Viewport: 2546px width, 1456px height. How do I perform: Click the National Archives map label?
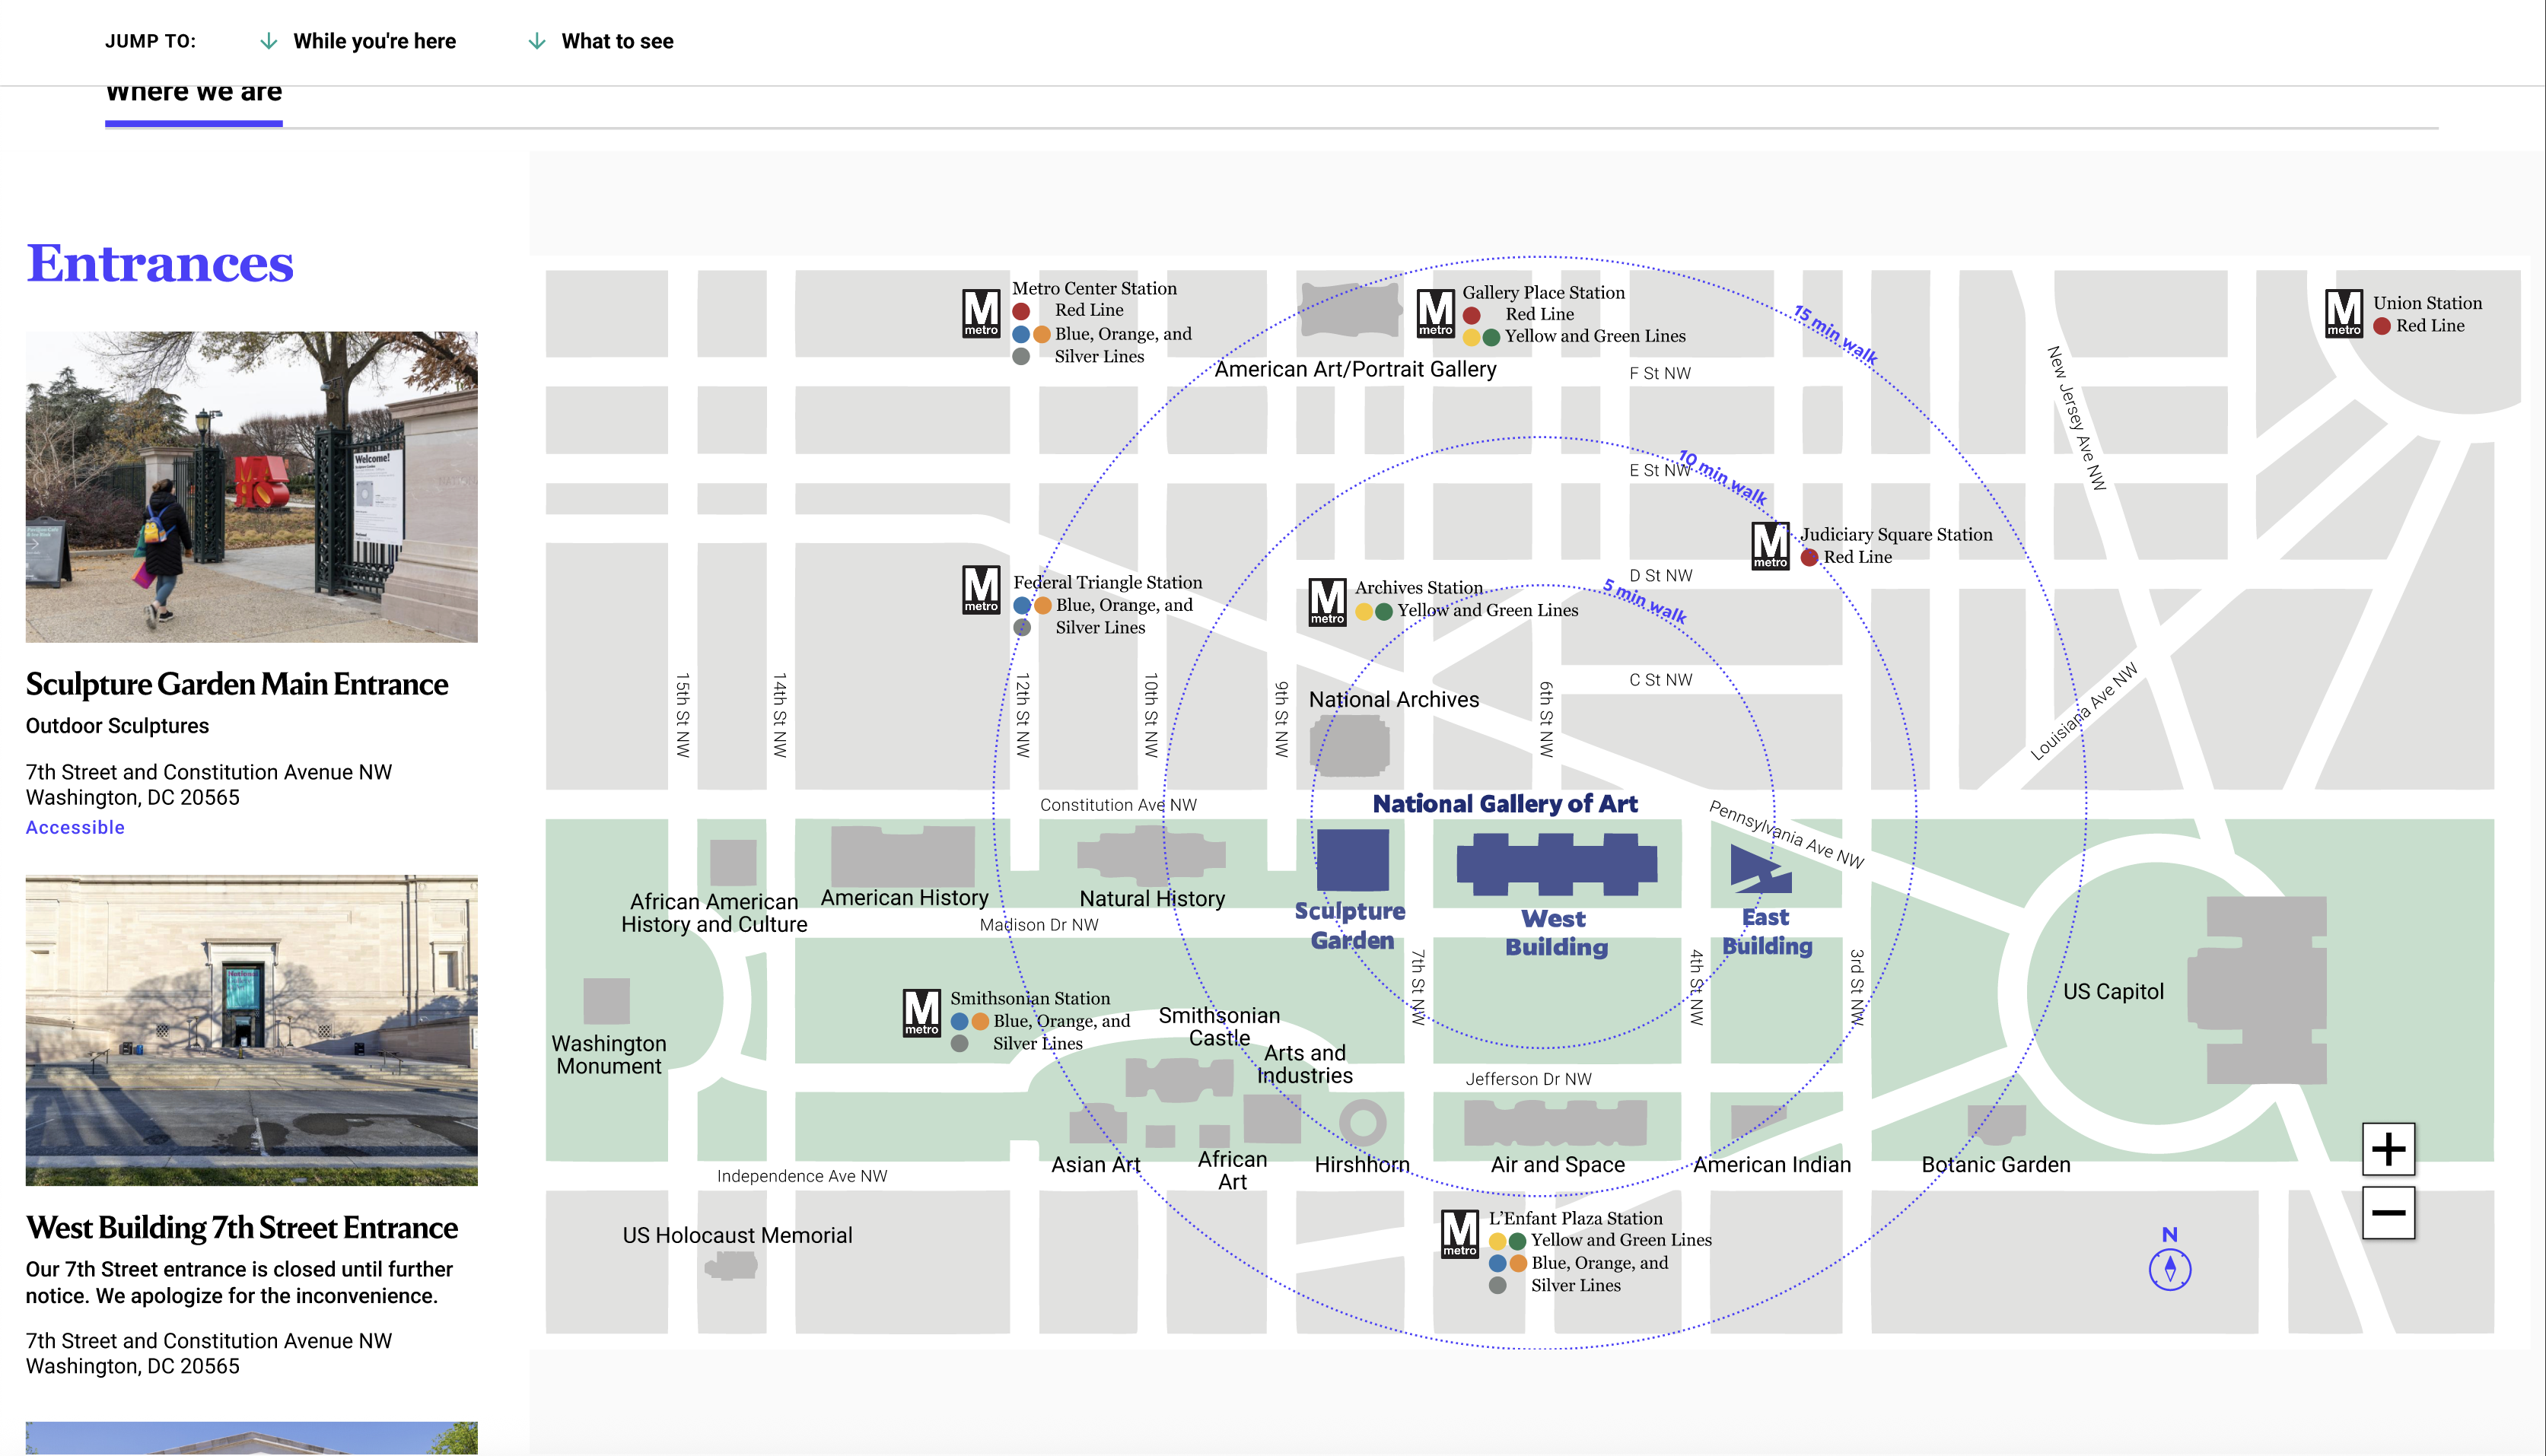pos(1394,699)
